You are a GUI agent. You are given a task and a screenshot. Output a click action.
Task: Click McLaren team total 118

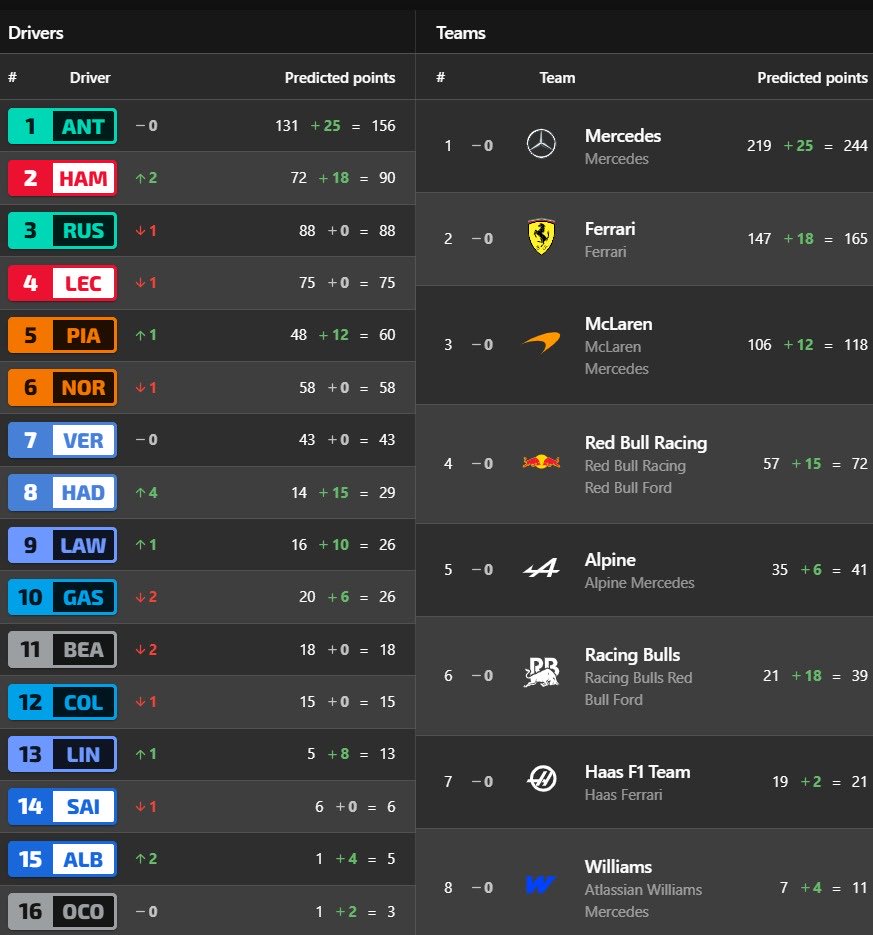(x=856, y=345)
